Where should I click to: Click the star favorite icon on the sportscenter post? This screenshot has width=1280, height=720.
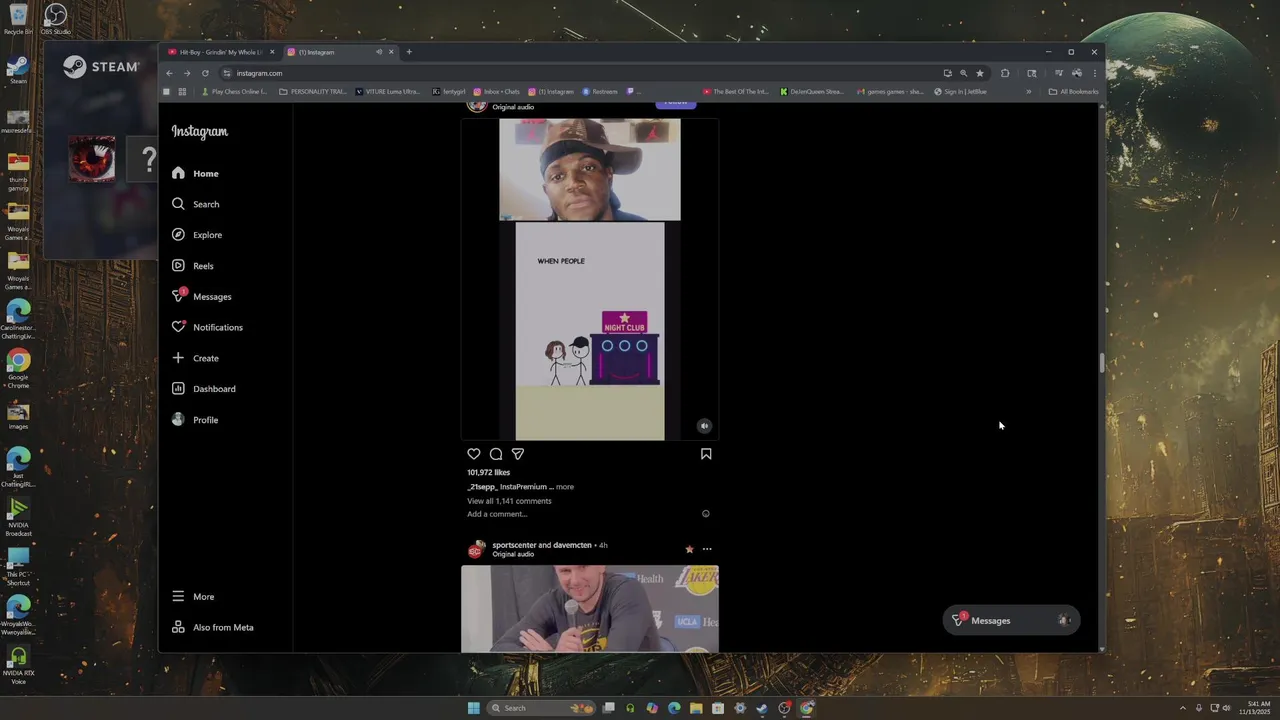(x=689, y=549)
